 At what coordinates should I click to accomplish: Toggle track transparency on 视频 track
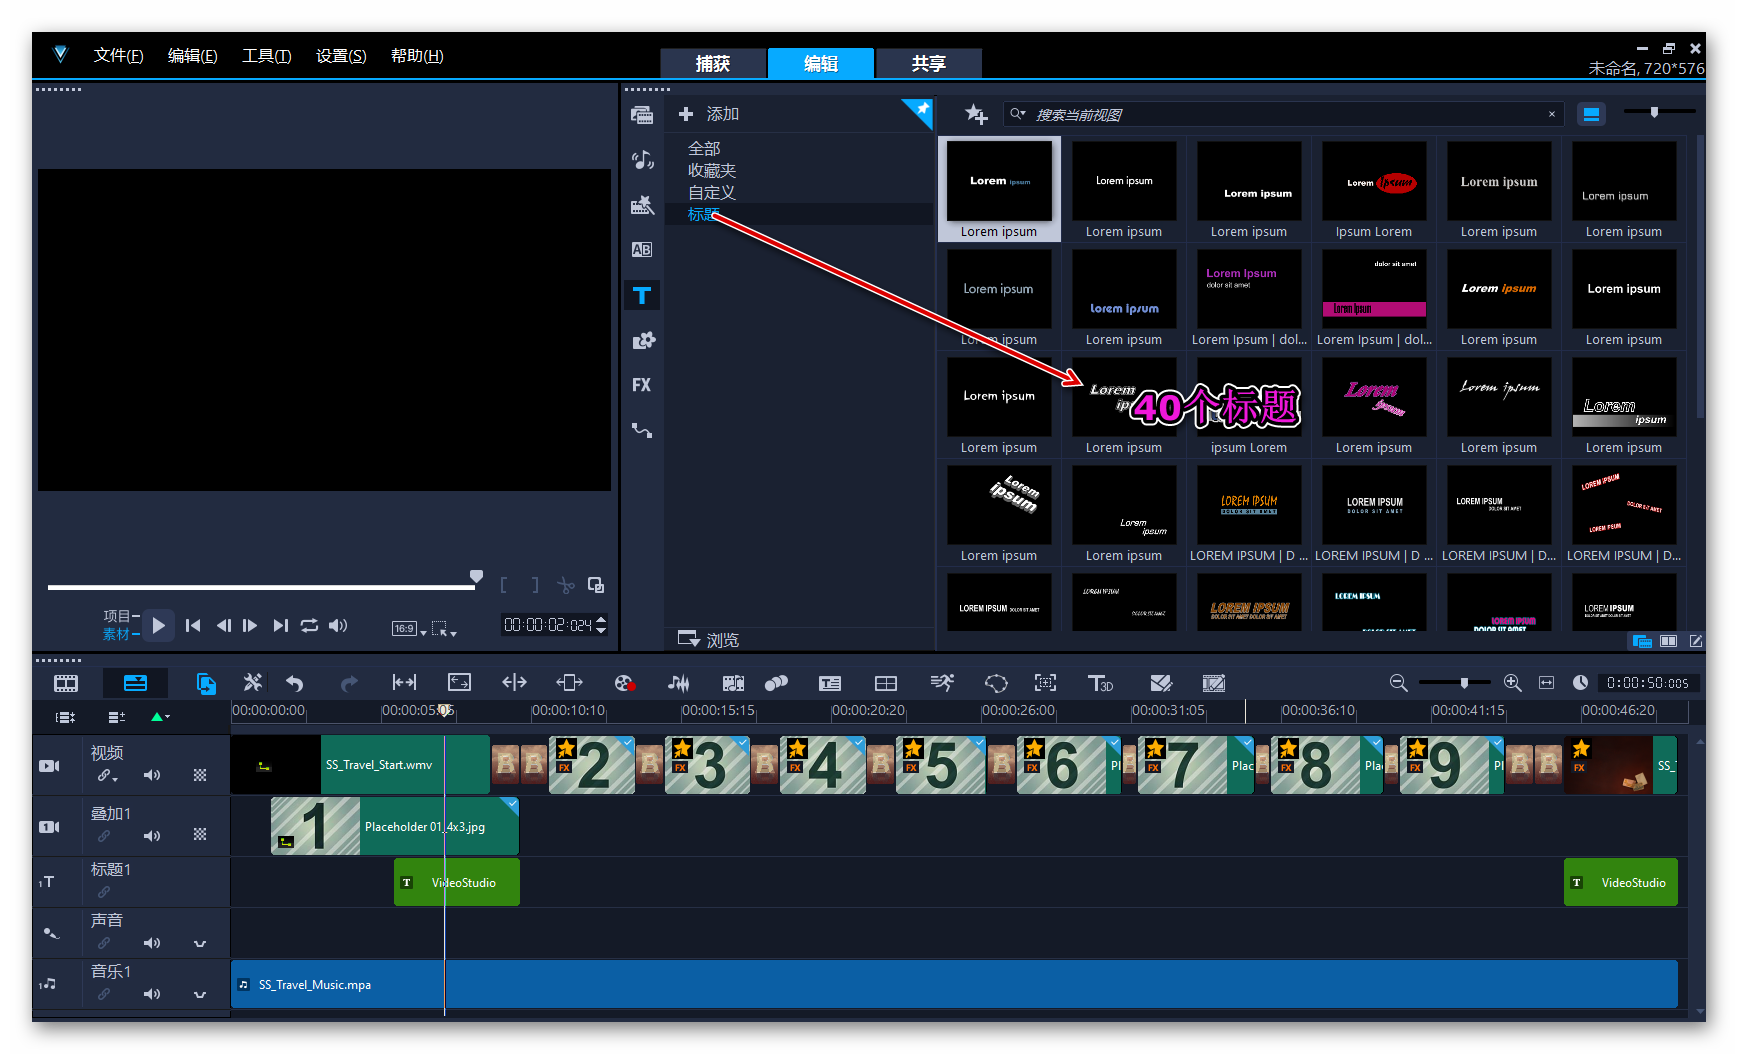(200, 775)
